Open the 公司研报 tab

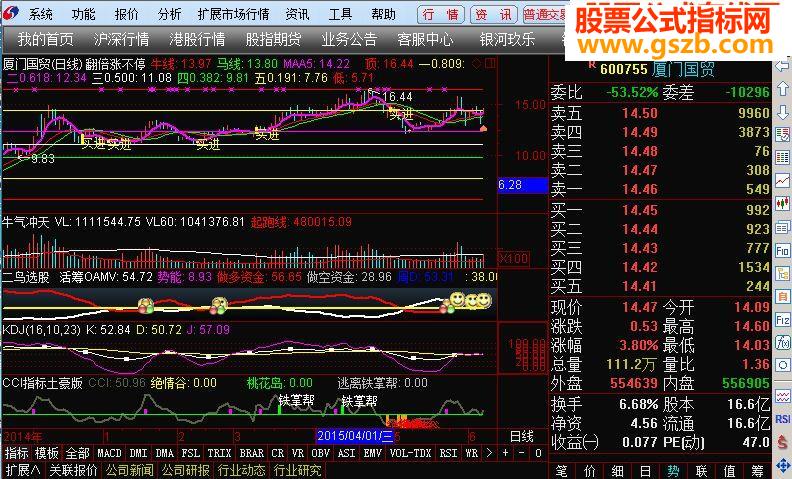click(x=185, y=470)
